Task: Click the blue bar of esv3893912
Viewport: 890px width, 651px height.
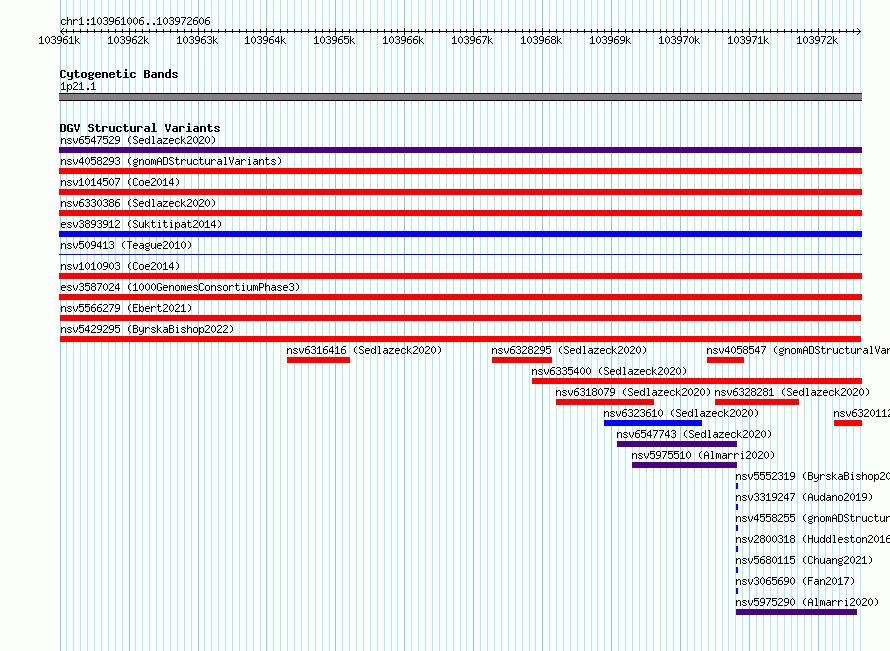Action: click(x=460, y=234)
